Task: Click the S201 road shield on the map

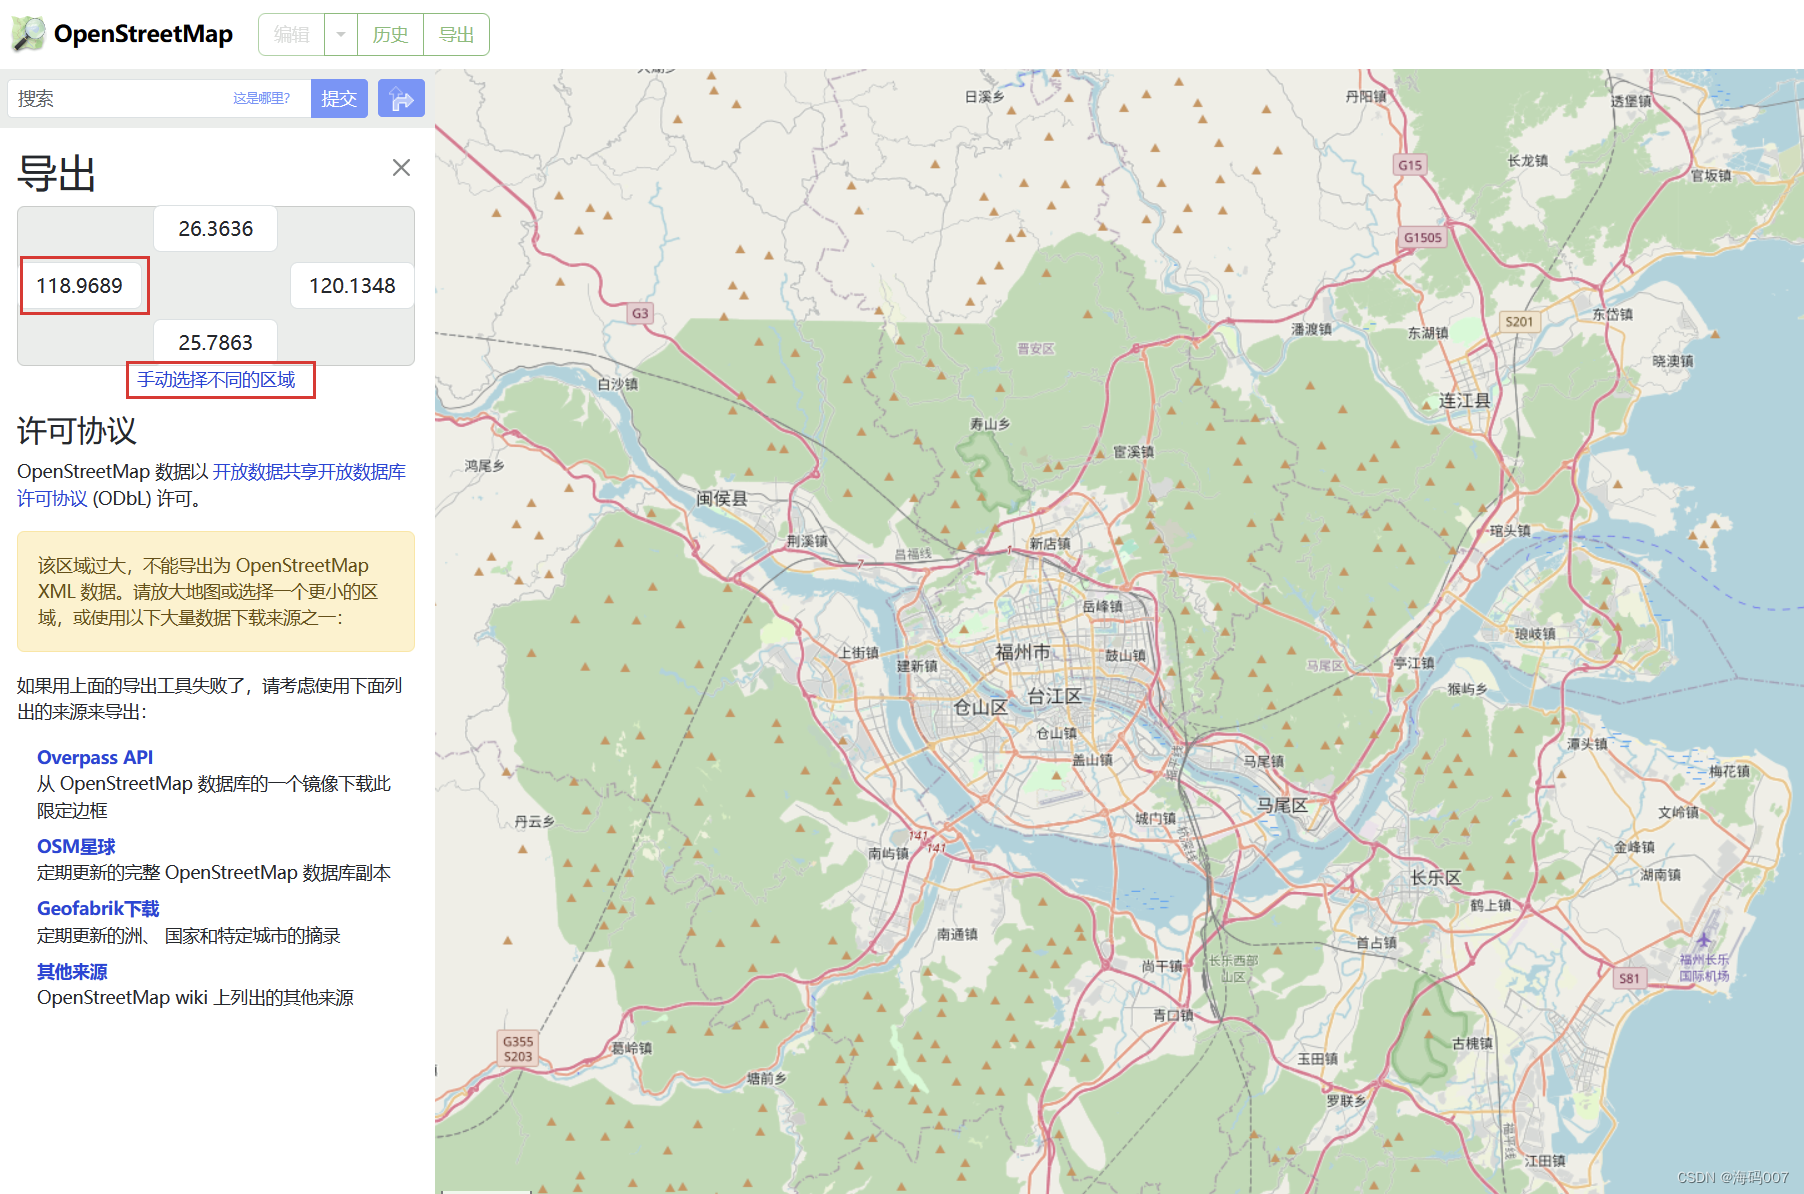Action: (1519, 321)
